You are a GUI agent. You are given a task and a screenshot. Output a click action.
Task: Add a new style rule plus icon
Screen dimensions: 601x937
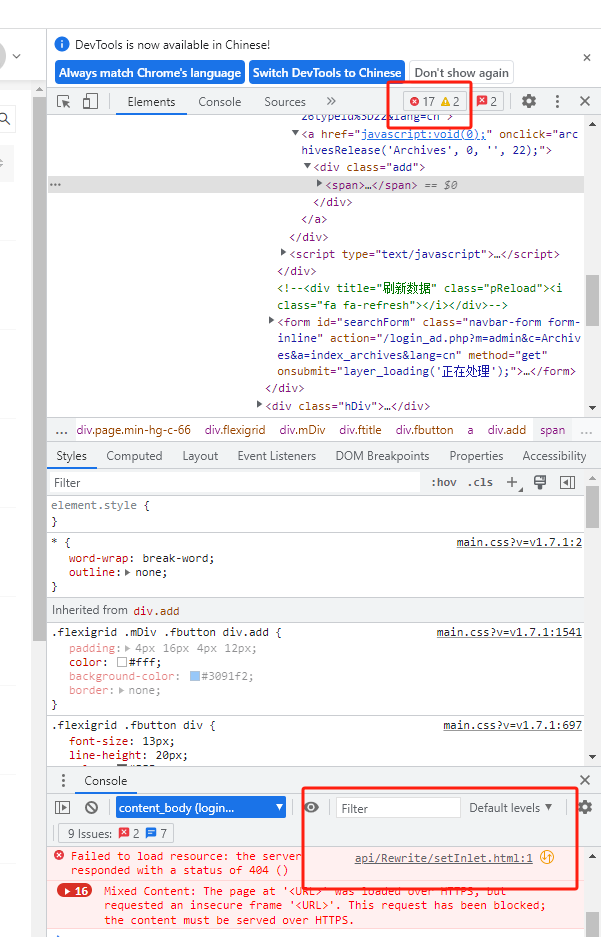513,482
